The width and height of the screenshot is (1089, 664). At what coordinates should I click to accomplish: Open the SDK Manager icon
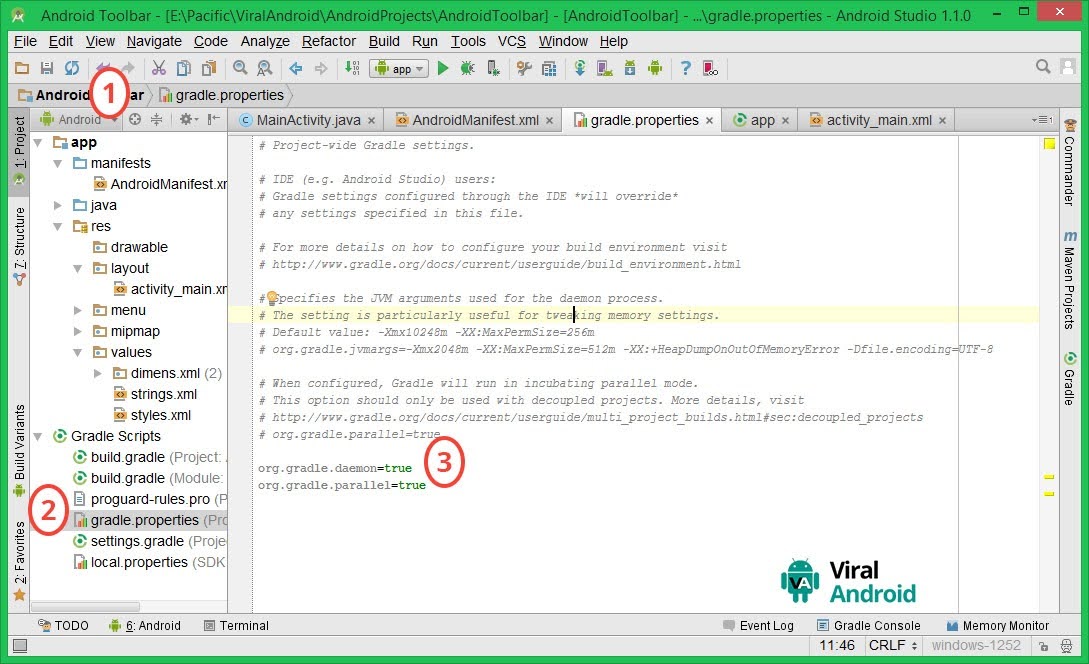[x=630, y=68]
